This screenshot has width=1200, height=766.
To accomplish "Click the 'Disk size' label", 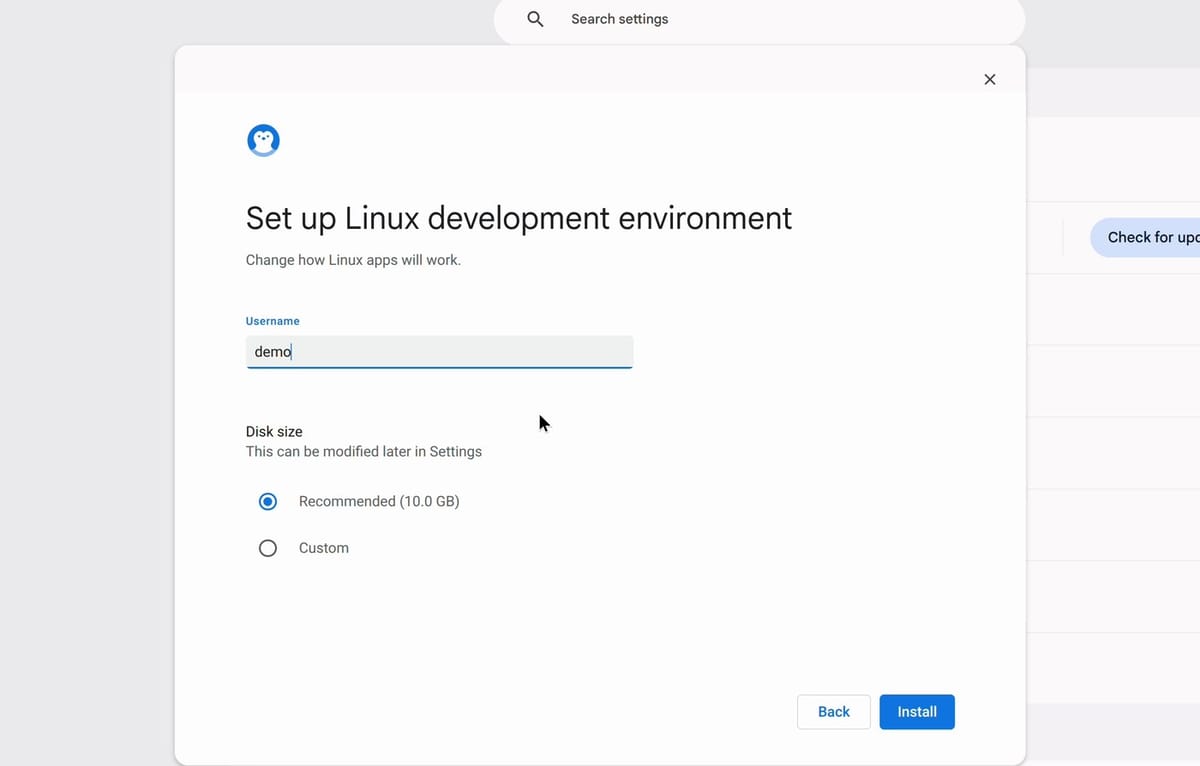I will (x=274, y=431).
